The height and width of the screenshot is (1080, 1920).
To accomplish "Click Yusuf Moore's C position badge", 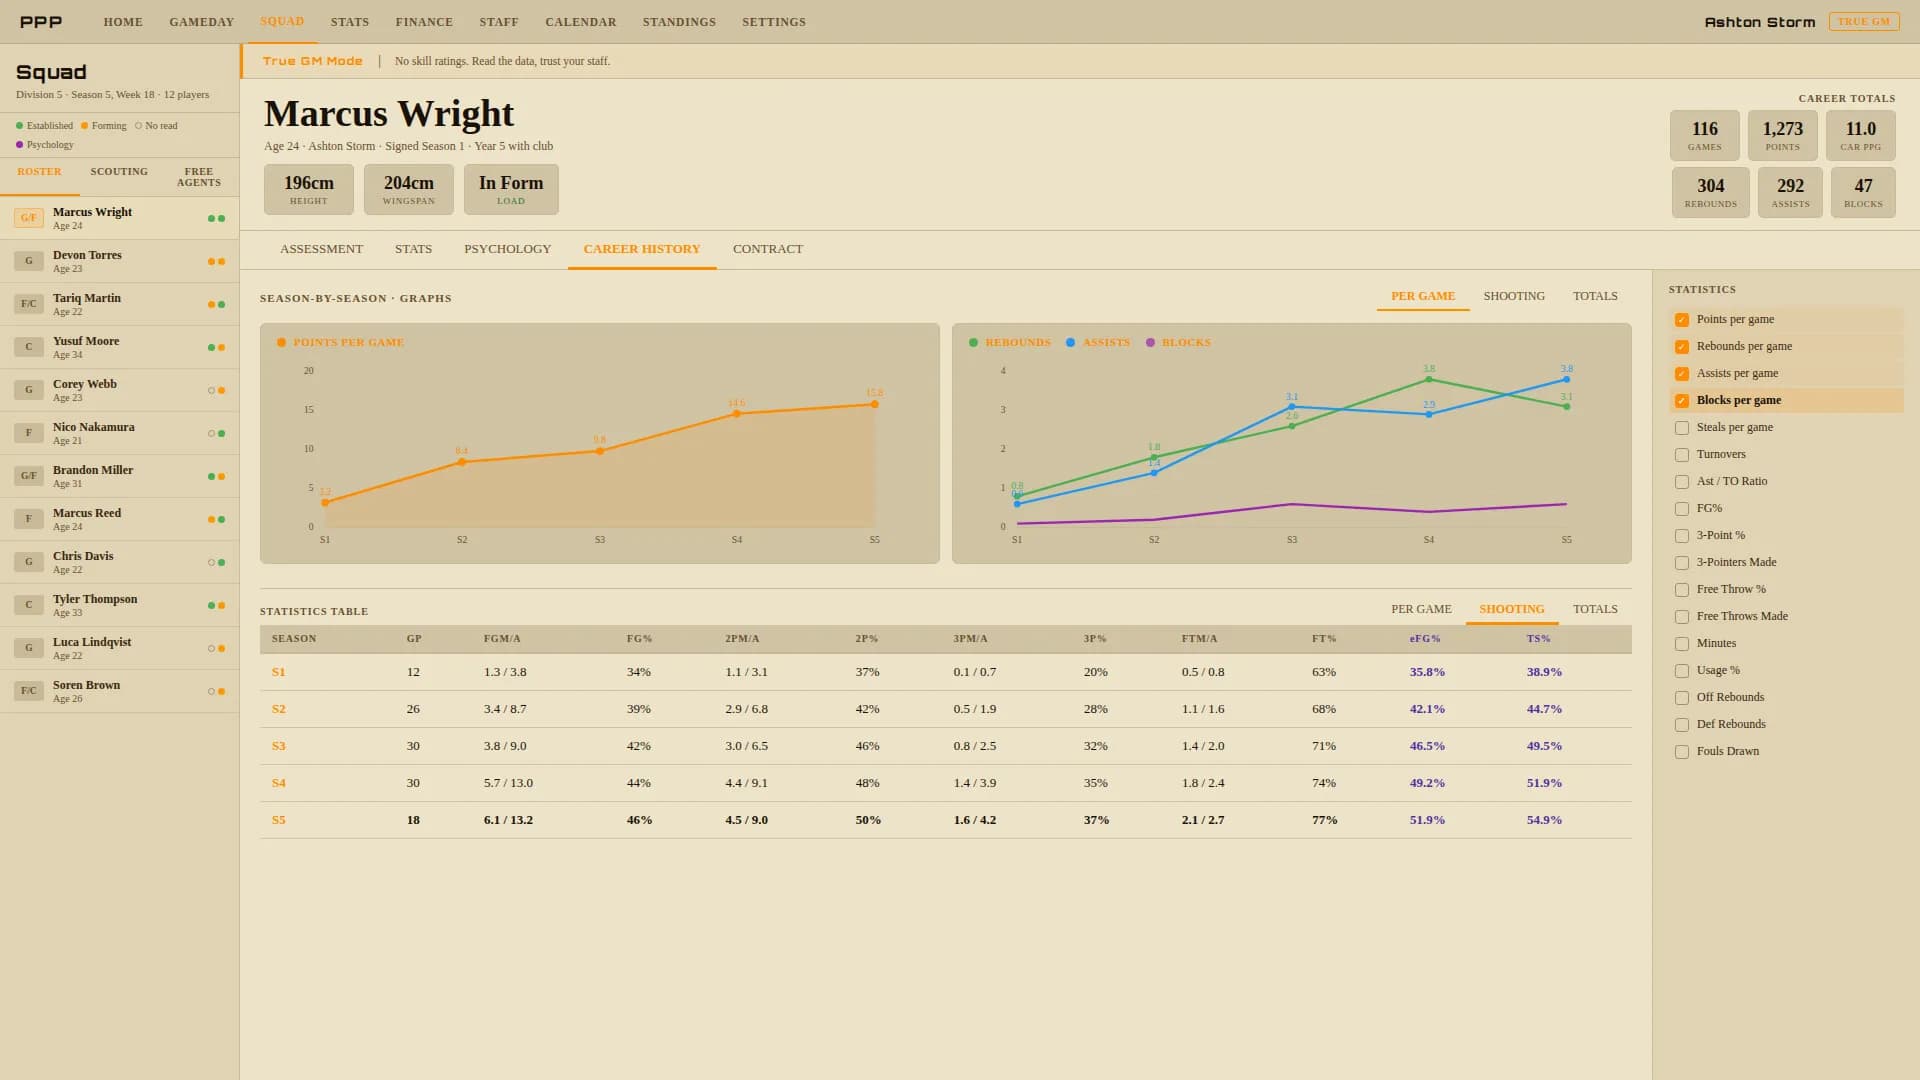I will [28, 347].
